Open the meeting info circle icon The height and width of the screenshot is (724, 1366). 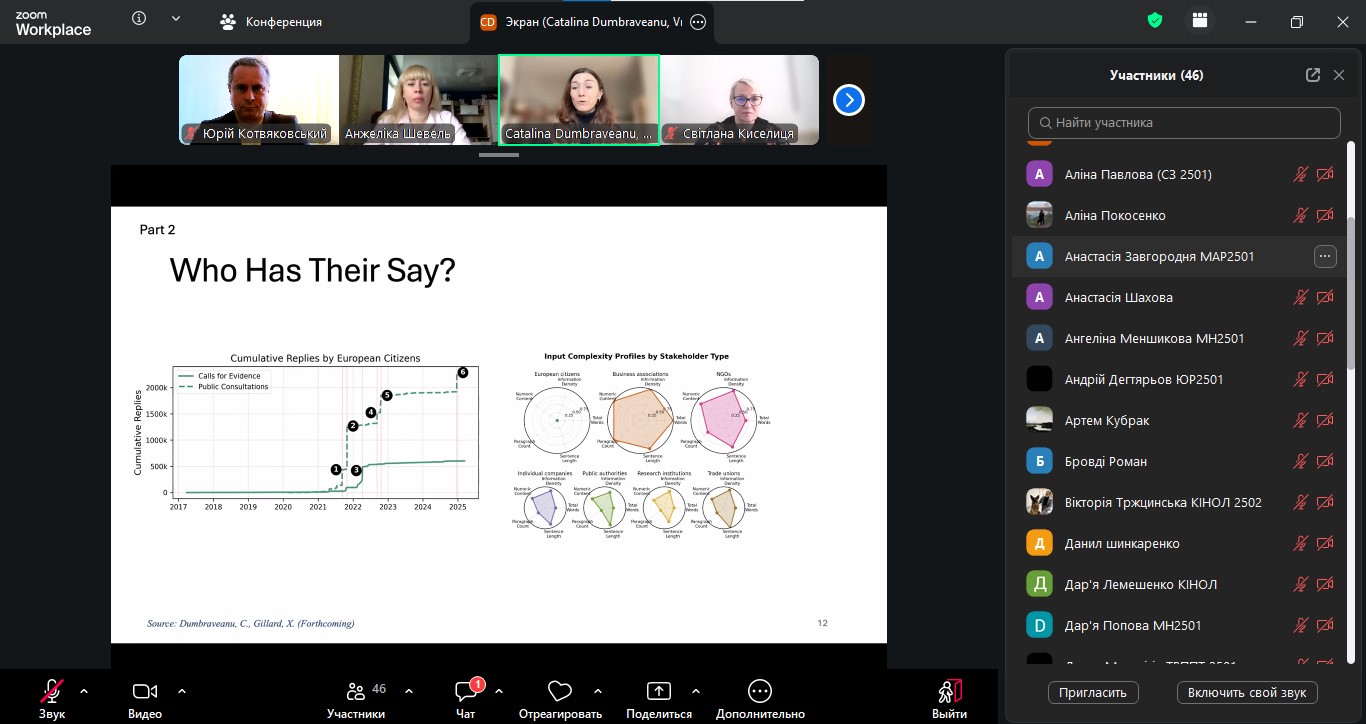(x=139, y=19)
